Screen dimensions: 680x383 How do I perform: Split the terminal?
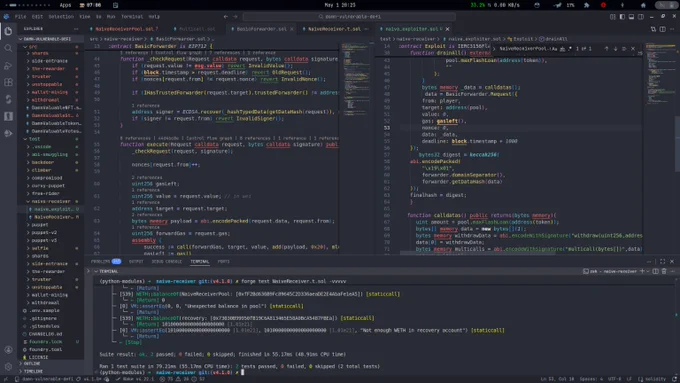655,271
